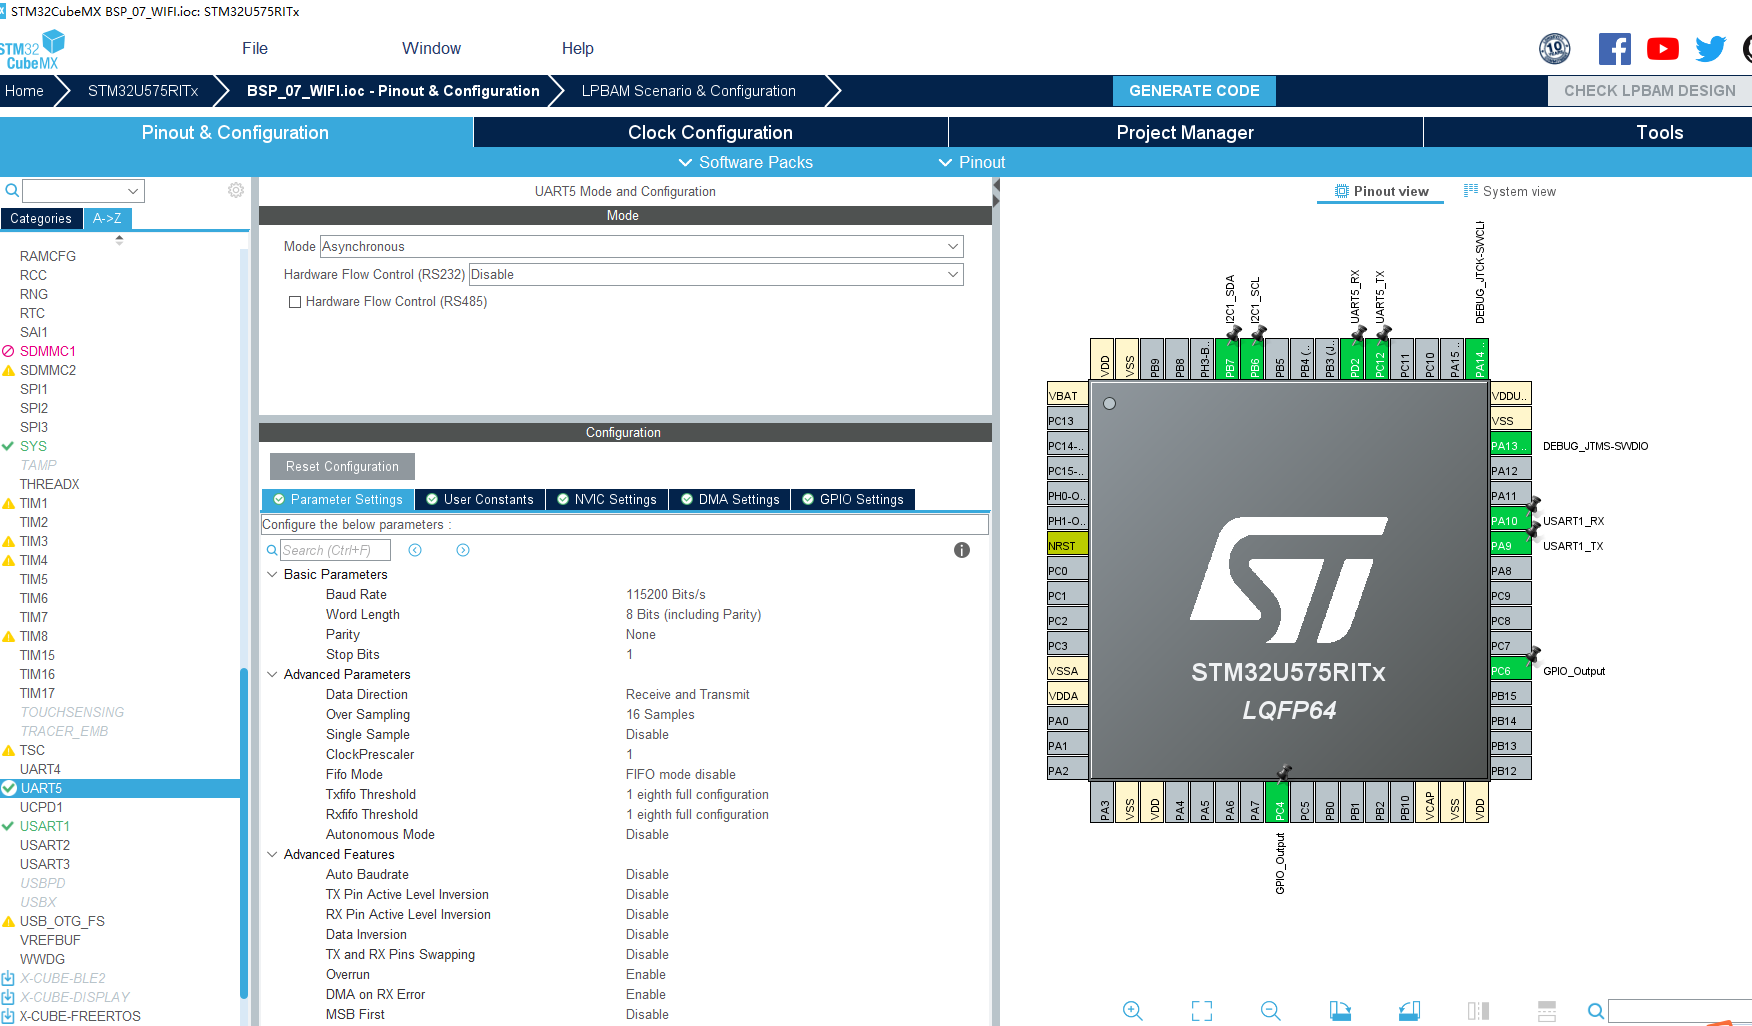Click GENERATE CODE button
Image resolution: width=1752 pixels, height=1026 pixels.
tap(1194, 90)
